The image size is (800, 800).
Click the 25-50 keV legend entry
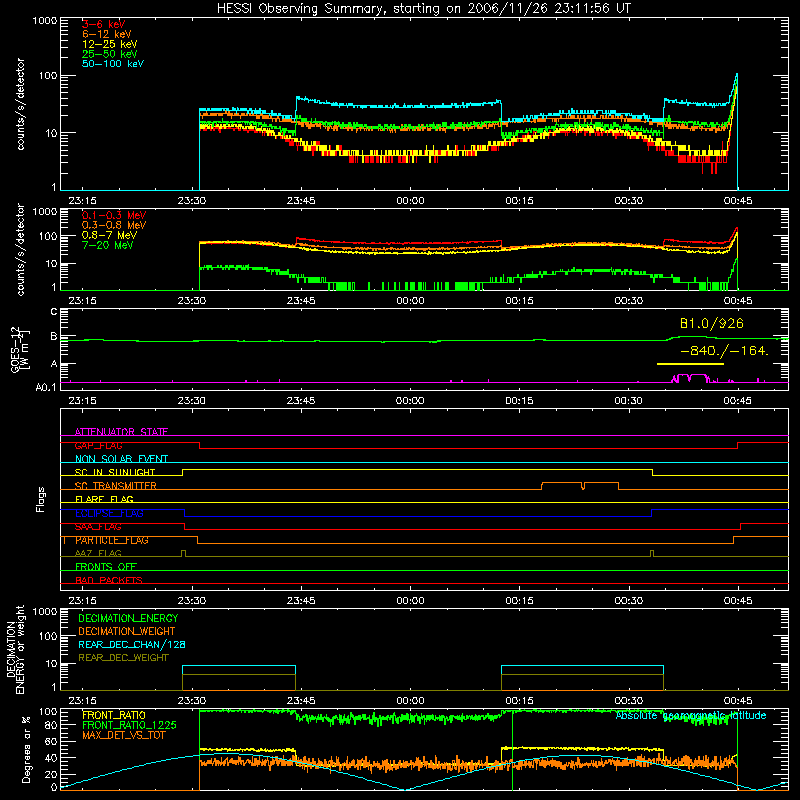coord(109,54)
